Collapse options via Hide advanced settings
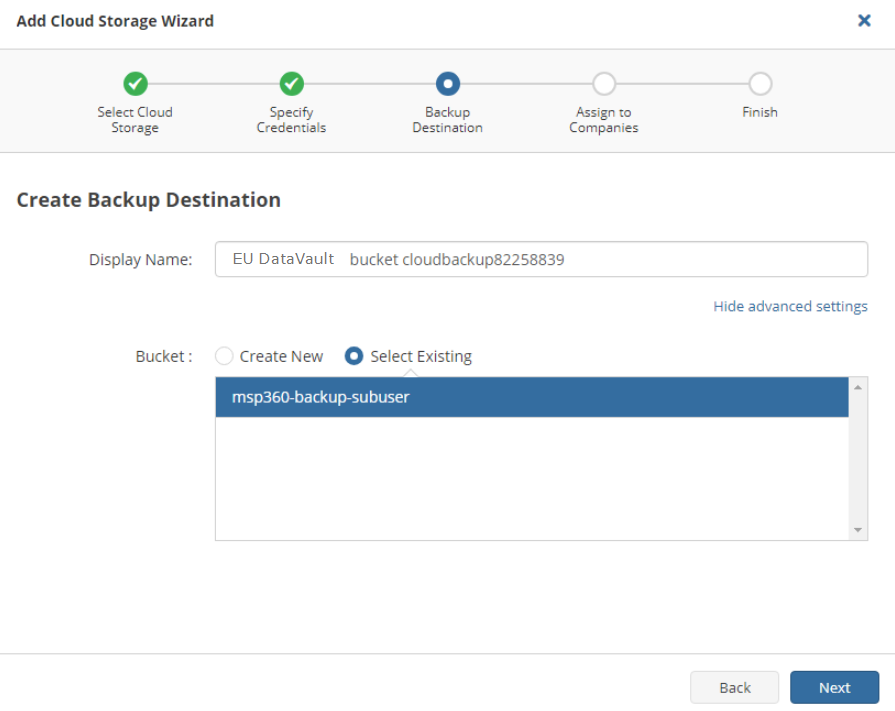 tap(790, 306)
